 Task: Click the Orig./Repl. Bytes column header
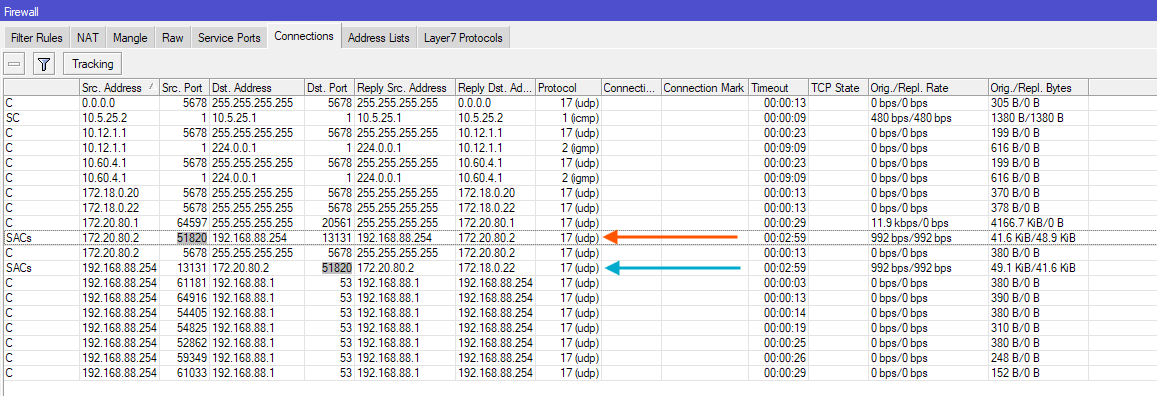click(1038, 88)
